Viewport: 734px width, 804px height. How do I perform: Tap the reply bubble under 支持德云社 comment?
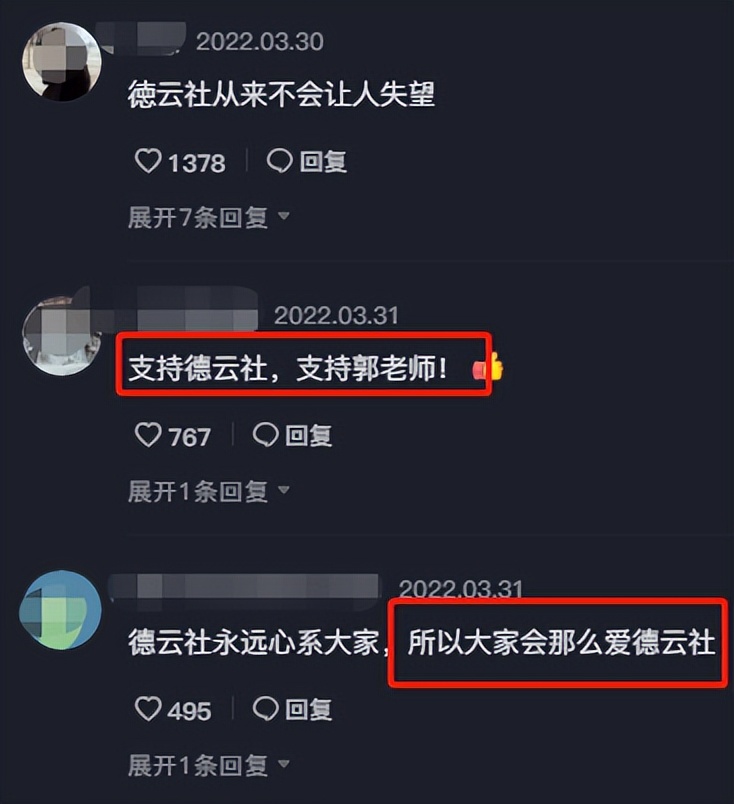[266, 435]
